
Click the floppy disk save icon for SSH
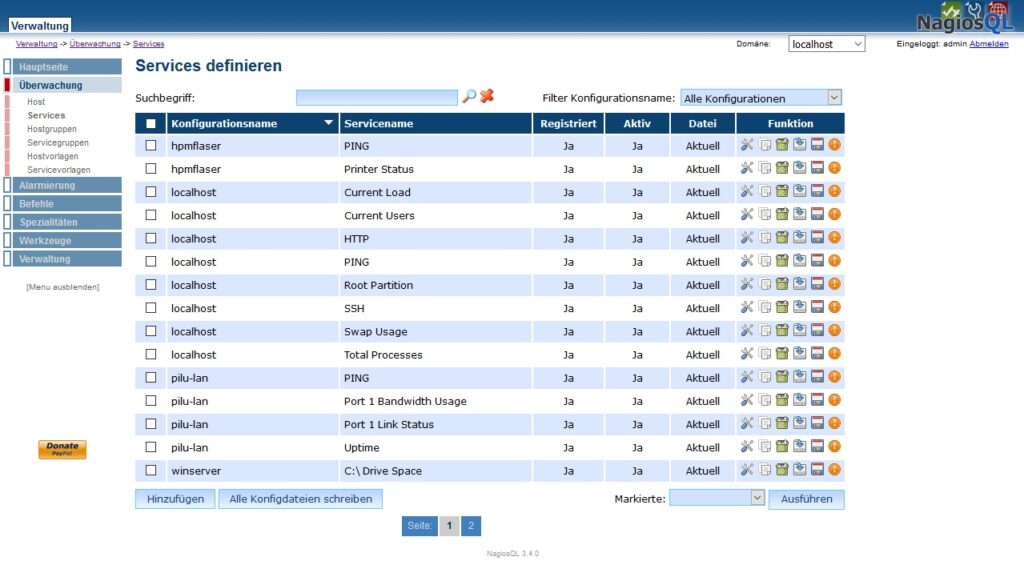point(817,307)
